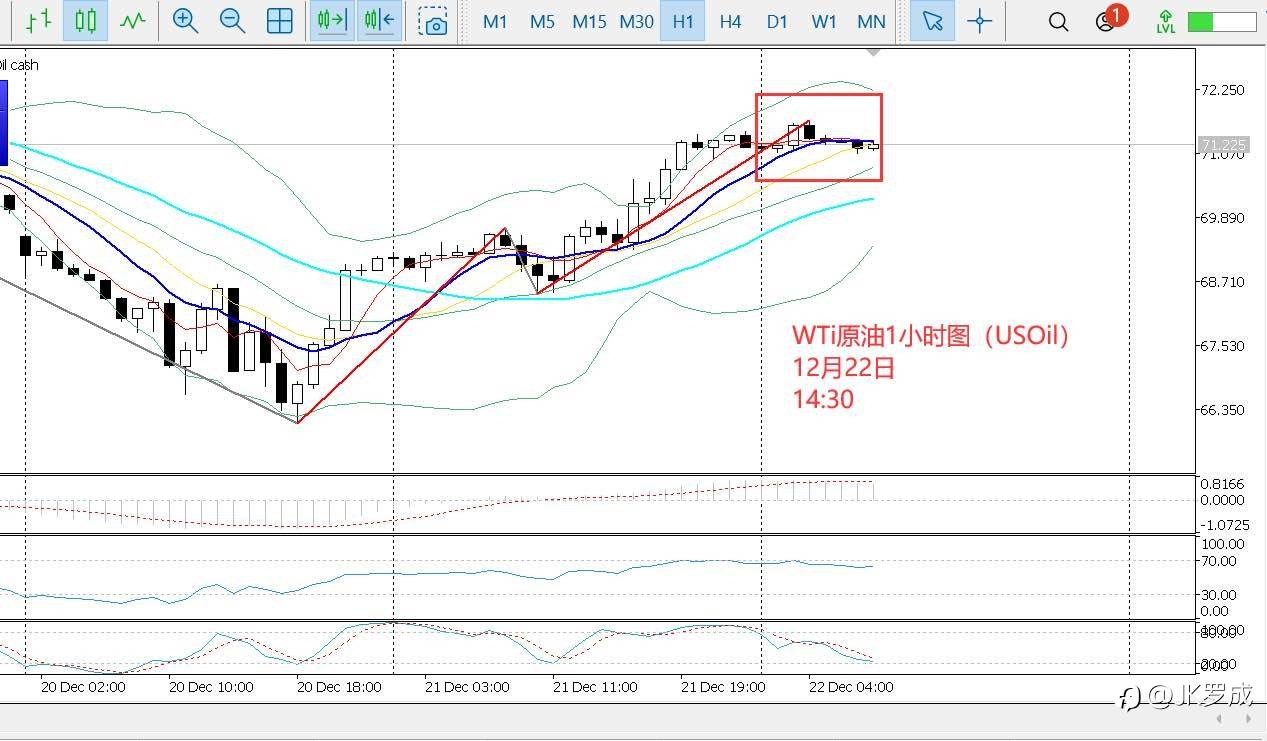1267x741 pixels.
Task: Zoom out of the chart
Action: pyautogui.click(x=232, y=20)
